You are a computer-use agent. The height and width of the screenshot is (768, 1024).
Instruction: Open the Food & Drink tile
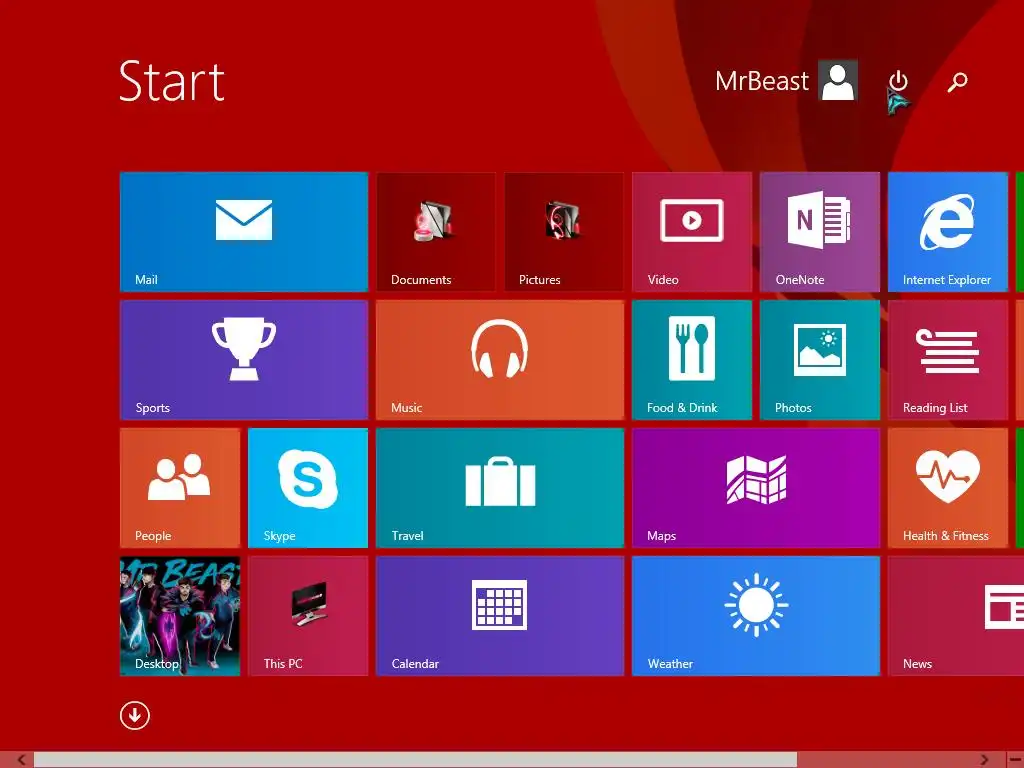click(692, 360)
